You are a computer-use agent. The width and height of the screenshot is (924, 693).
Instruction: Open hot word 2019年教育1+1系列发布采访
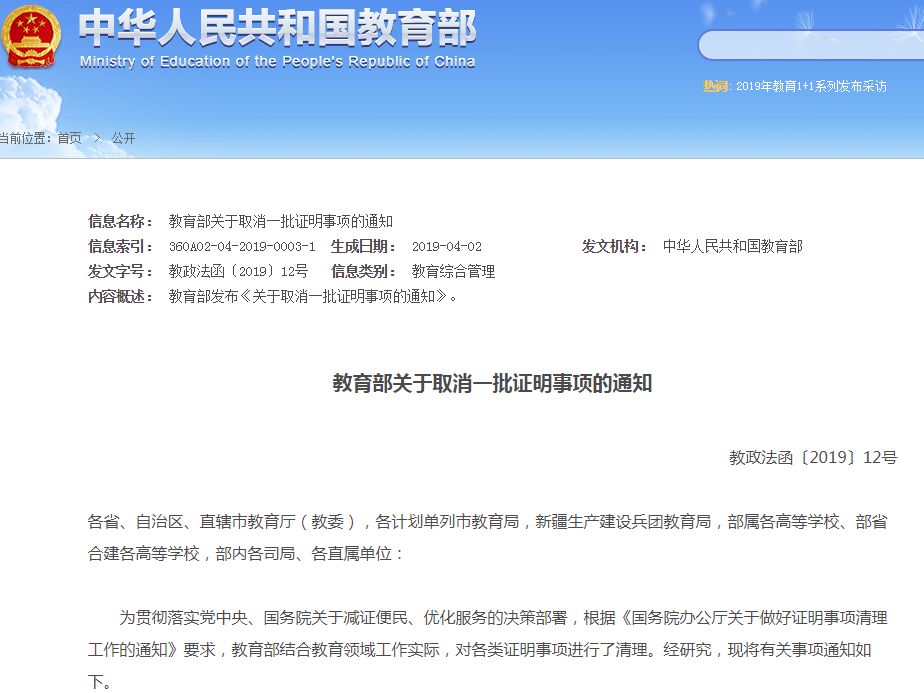[811, 87]
